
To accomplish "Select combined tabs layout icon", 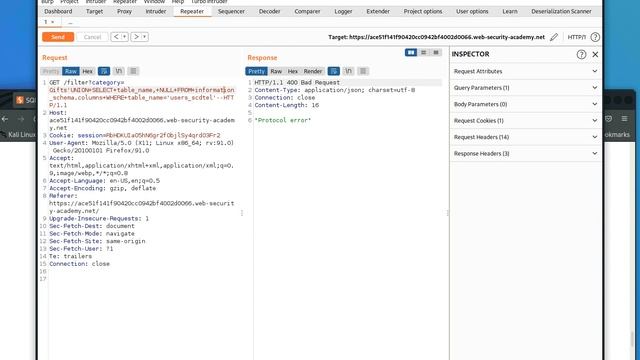I will tap(436, 52).
